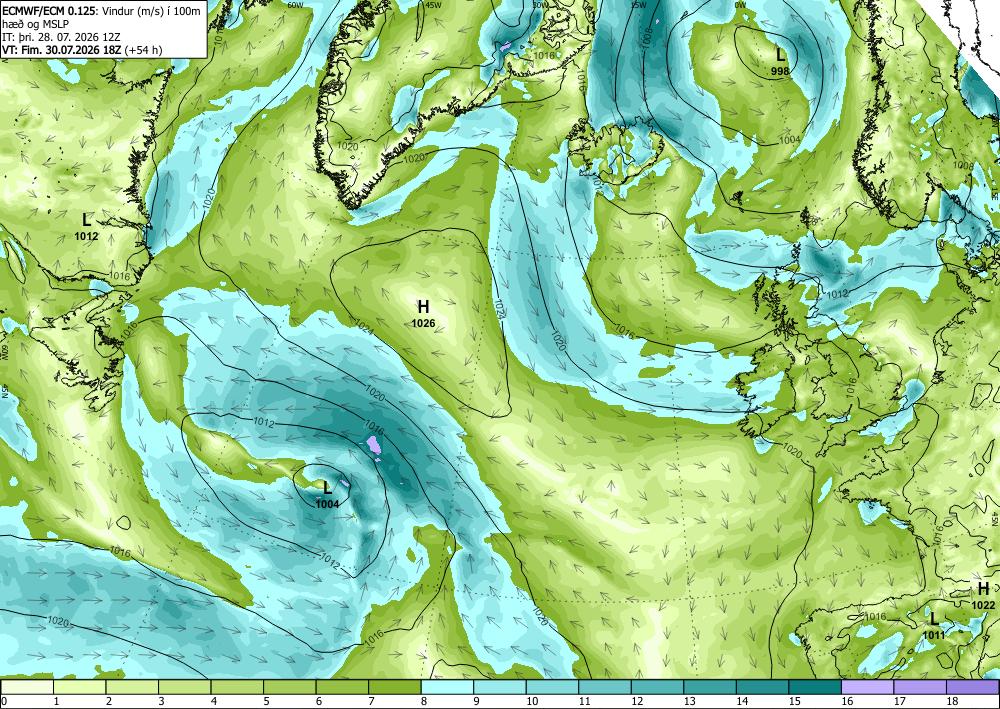Image resolution: width=1000 pixels, height=709 pixels.
Task: Click the legend number 16
Action: pyautogui.click(x=846, y=701)
